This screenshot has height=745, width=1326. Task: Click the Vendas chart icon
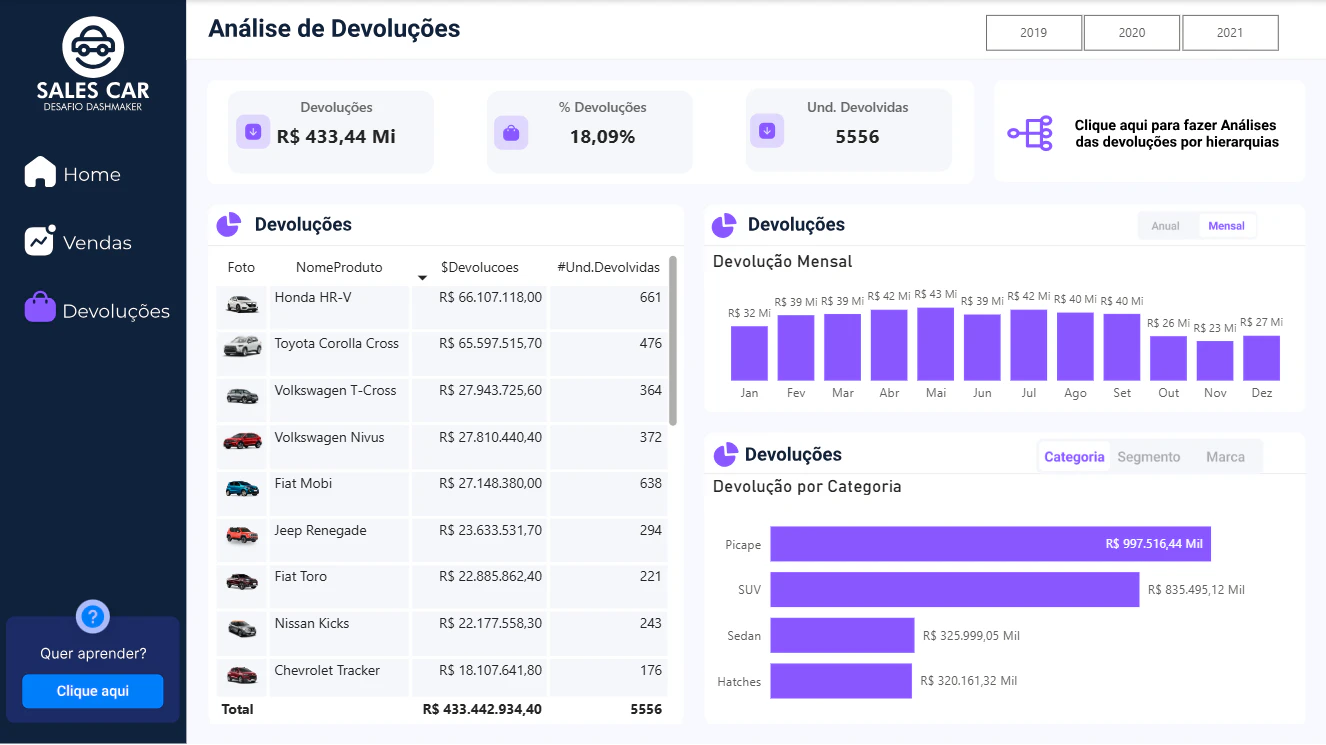point(40,241)
